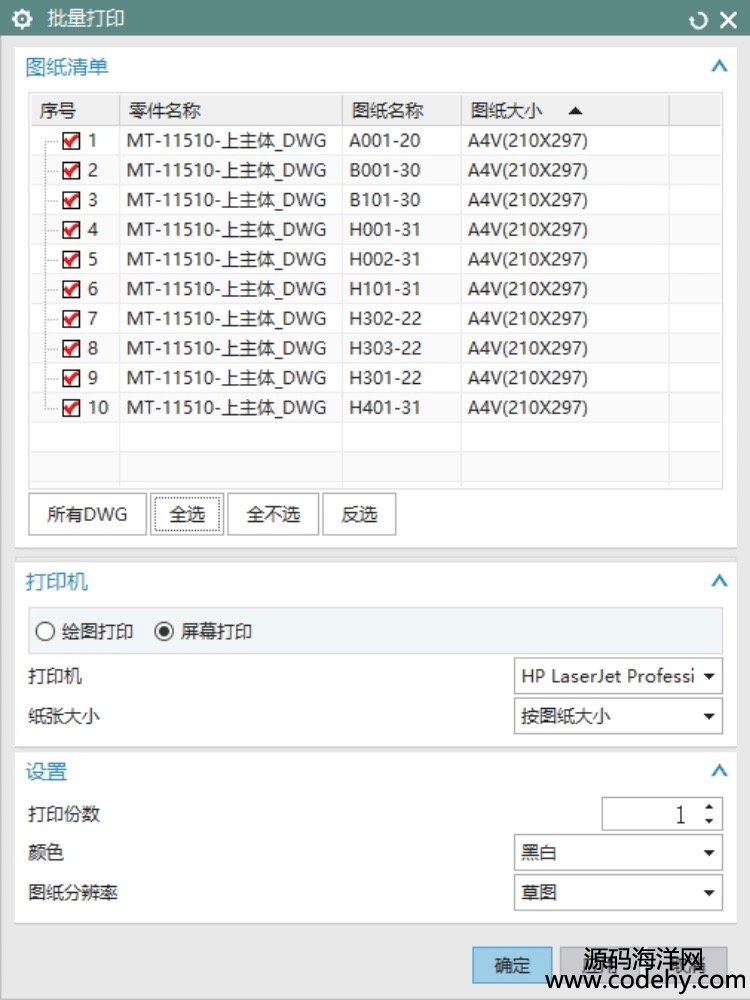Open the 图纸分辨率 dropdown
750x1000 pixels.
(617, 892)
